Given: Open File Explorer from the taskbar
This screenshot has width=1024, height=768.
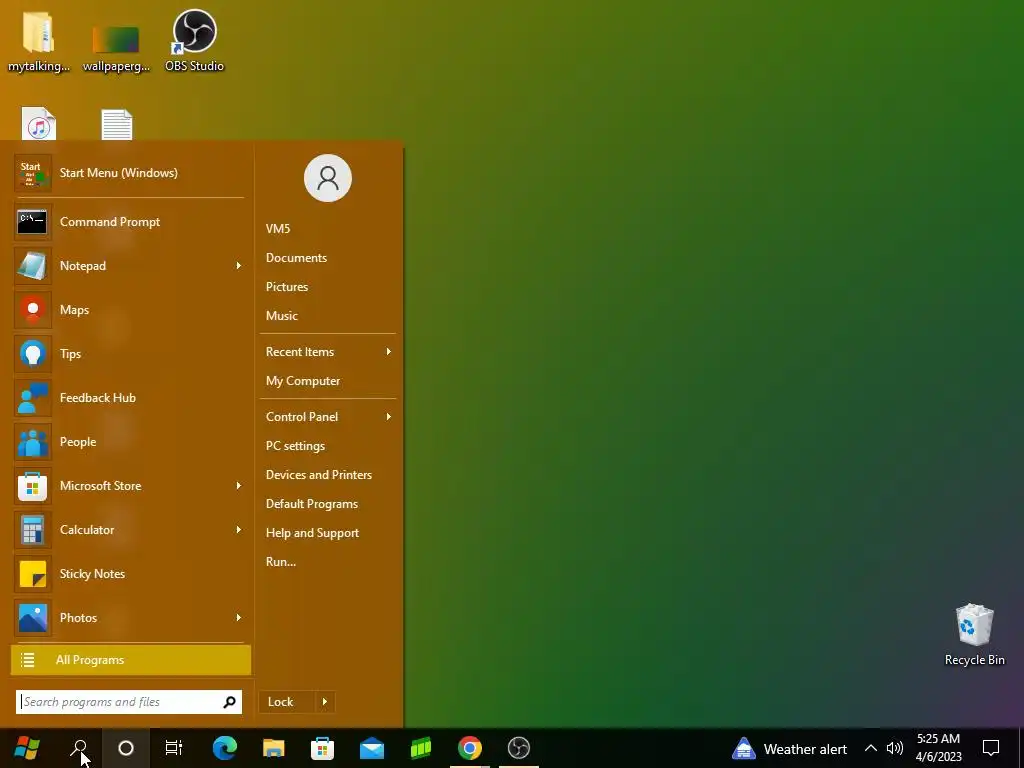Looking at the screenshot, I should point(274,748).
